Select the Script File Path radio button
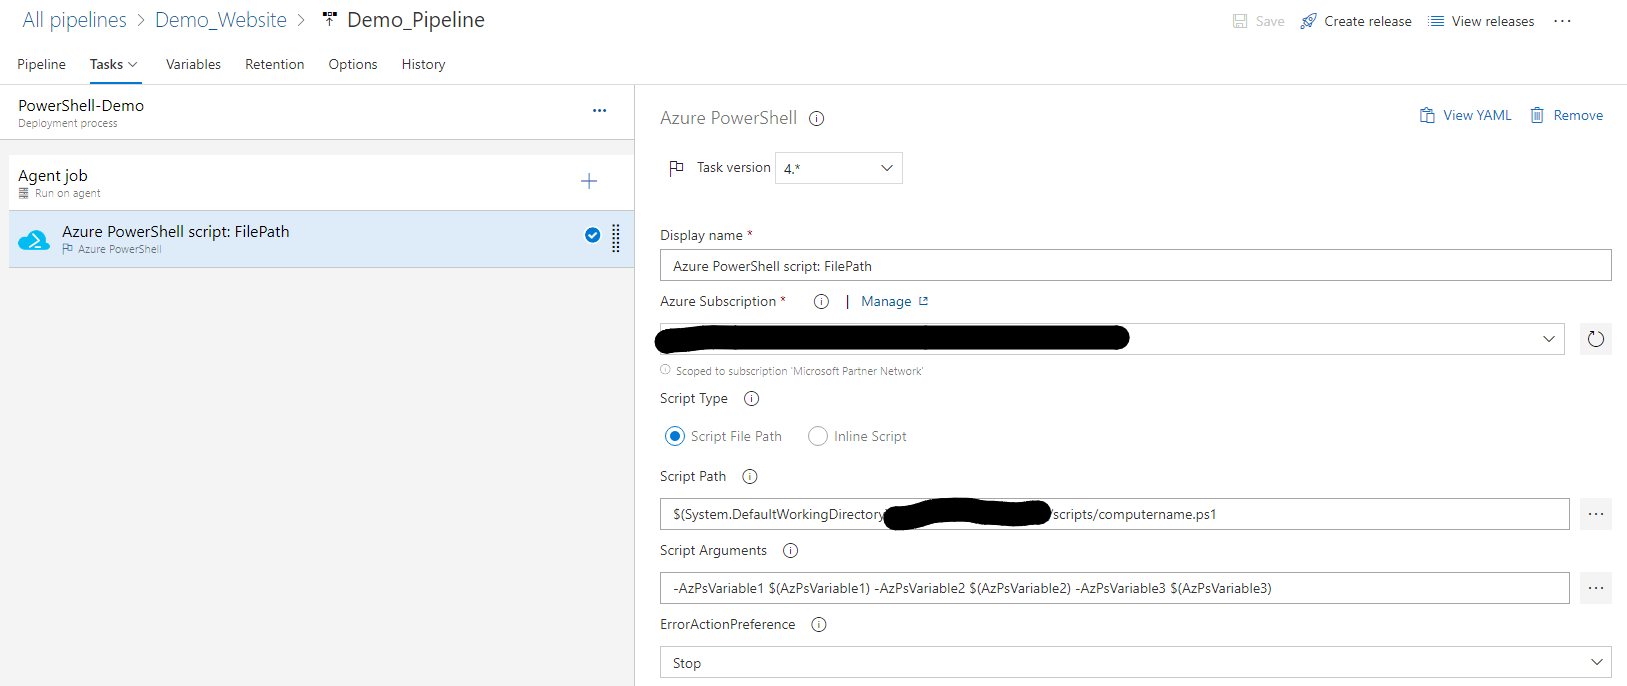The image size is (1627, 686). click(x=675, y=436)
